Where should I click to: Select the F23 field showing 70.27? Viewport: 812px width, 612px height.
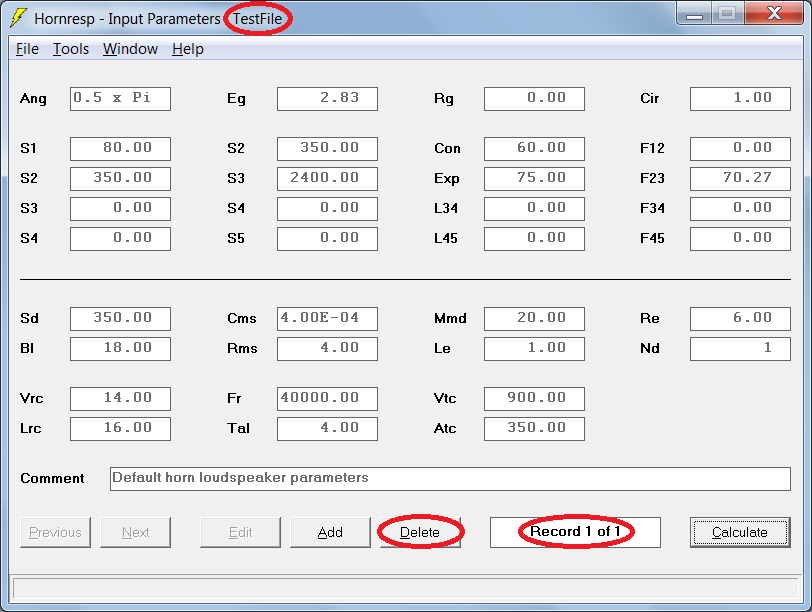(x=741, y=179)
